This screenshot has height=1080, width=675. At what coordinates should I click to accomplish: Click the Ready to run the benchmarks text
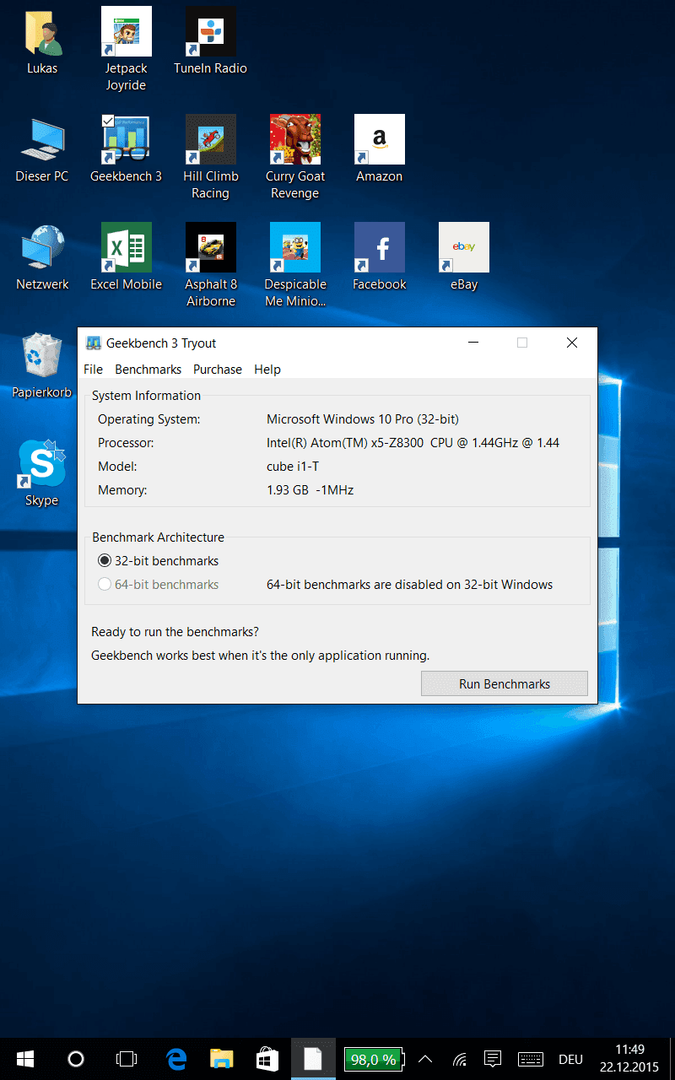point(175,632)
